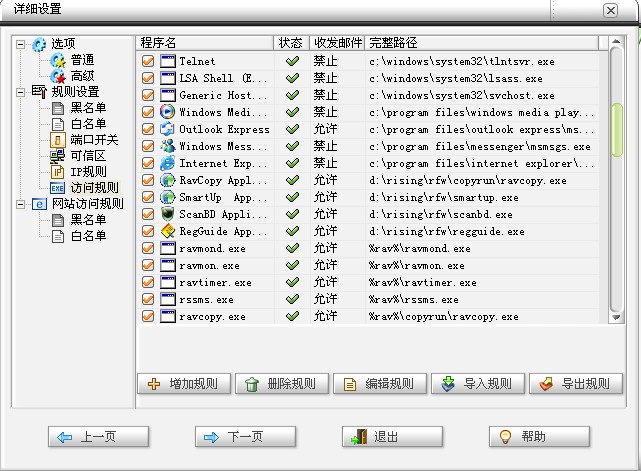Viewport: 641px width, 471px height.
Task: Collapse the 规则设置 tree node
Action: [20, 92]
